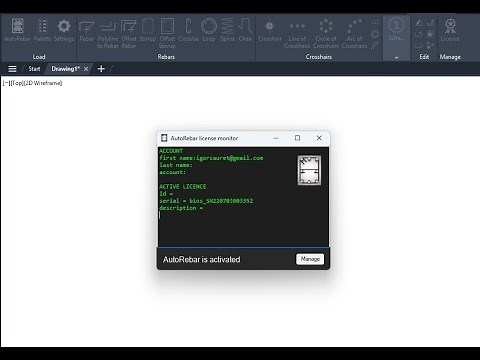
Task: Click the 'ACTIVE LICENCE' heading text
Action: pyautogui.click(x=183, y=187)
